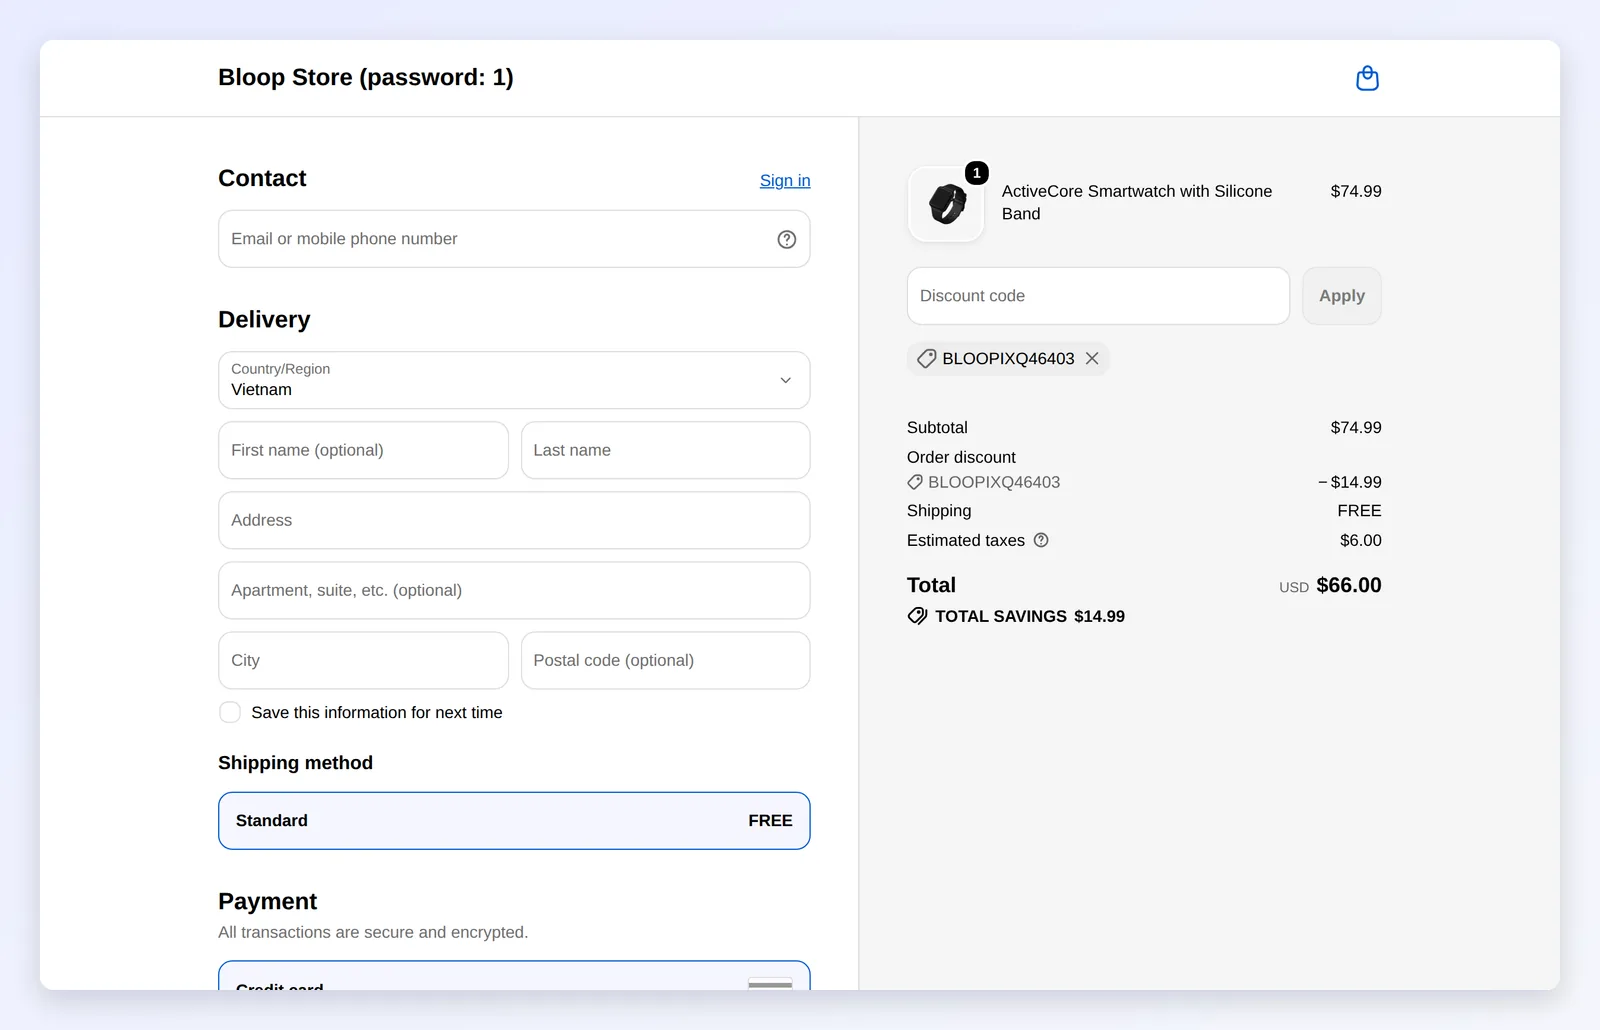Click the −$14.99 discount amount
Image resolution: width=1600 pixels, height=1030 pixels.
click(1350, 482)
